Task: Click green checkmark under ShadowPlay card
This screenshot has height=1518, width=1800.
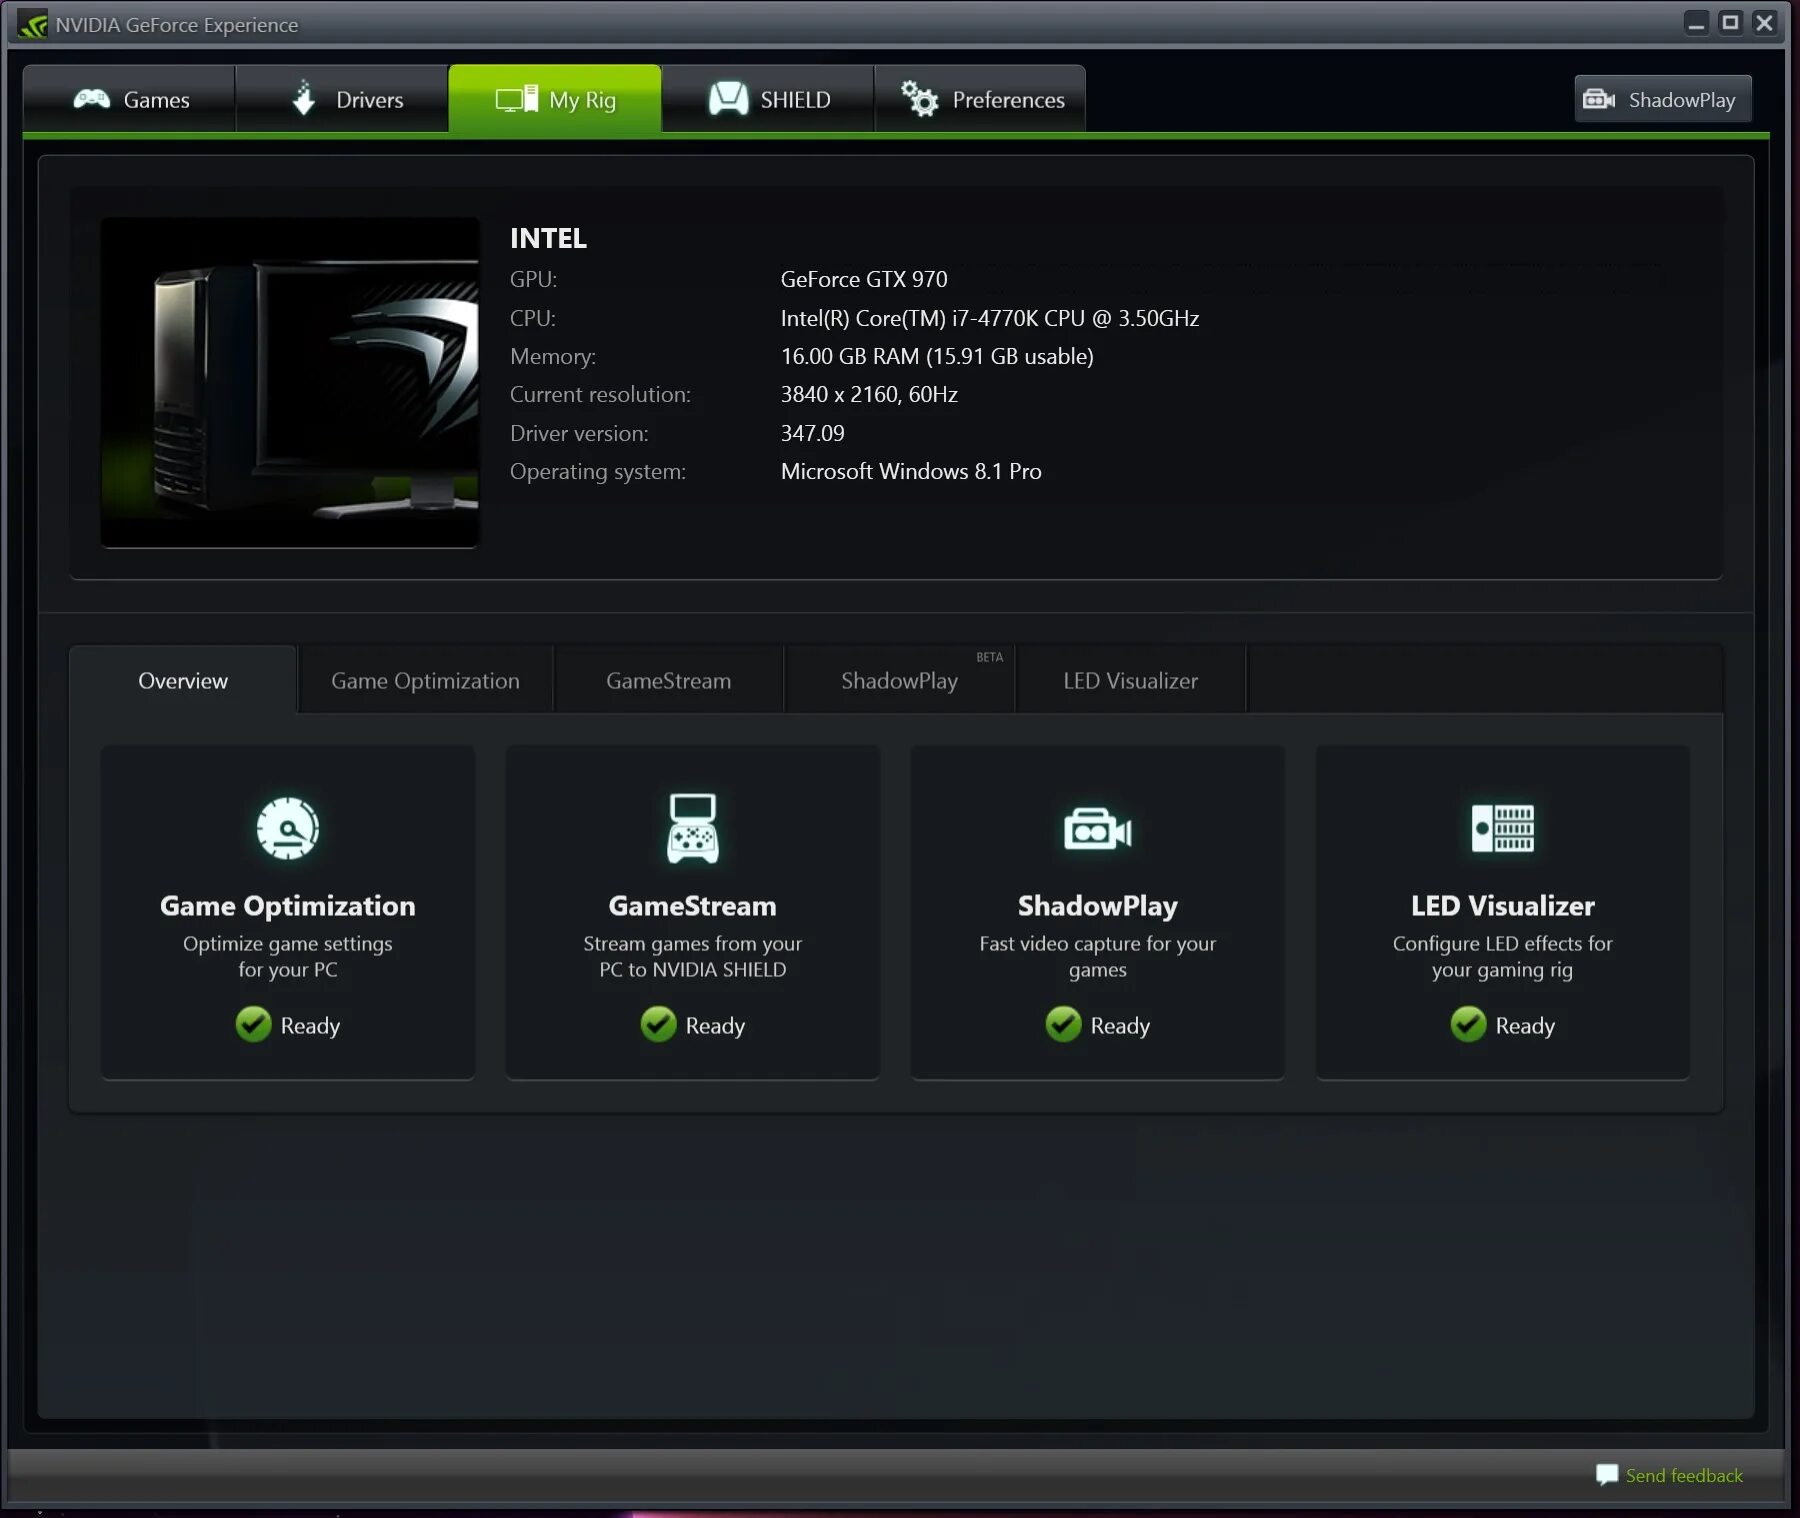Action: (1063, 1024)
